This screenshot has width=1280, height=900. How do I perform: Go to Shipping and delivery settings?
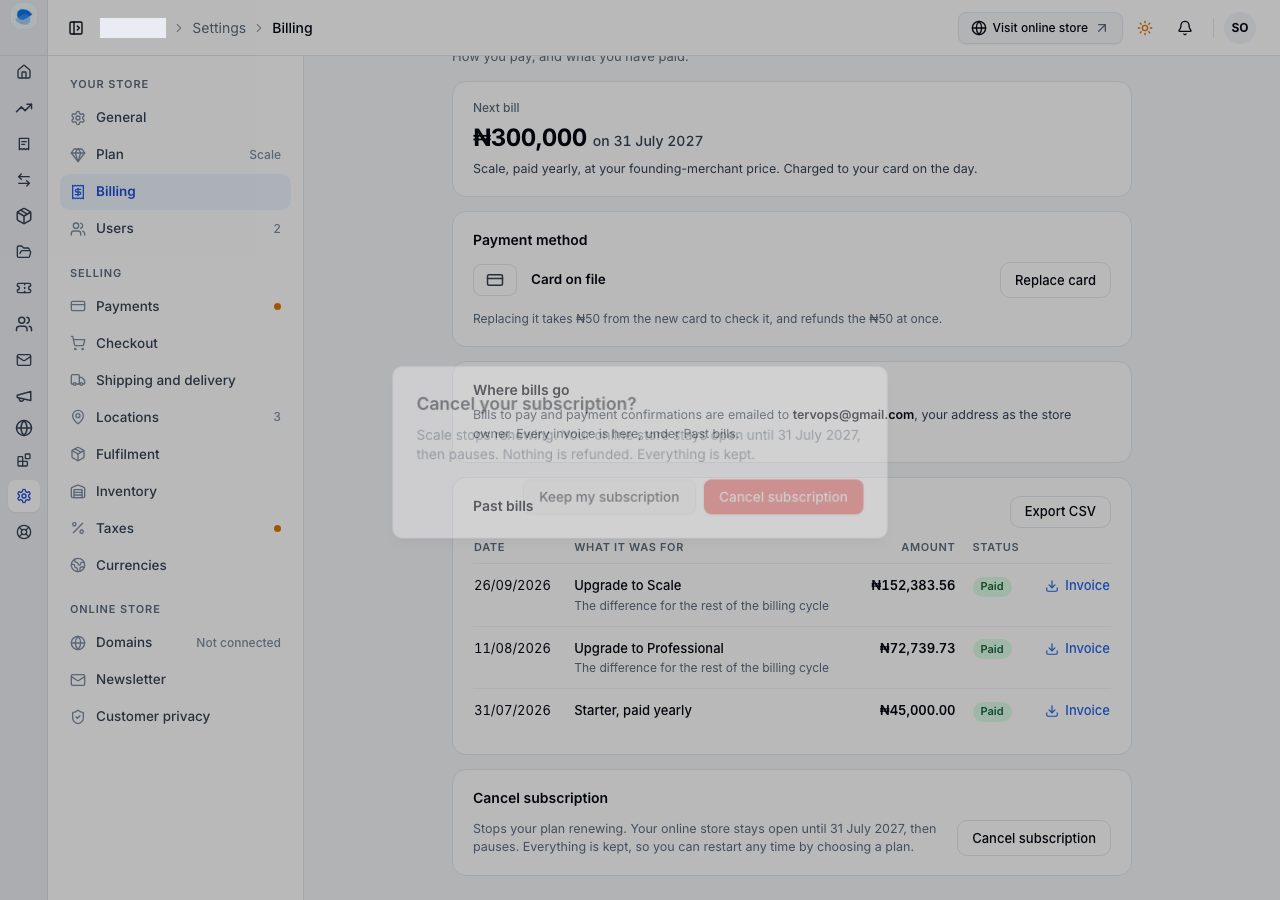pos(175,381)
